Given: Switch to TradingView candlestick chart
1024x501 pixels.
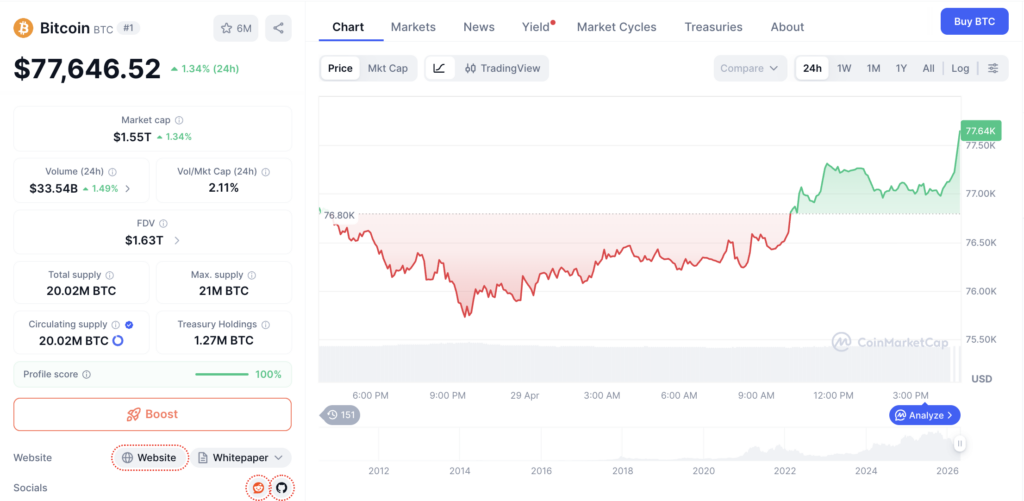Looking at the screenshot, I should point(502,68).
